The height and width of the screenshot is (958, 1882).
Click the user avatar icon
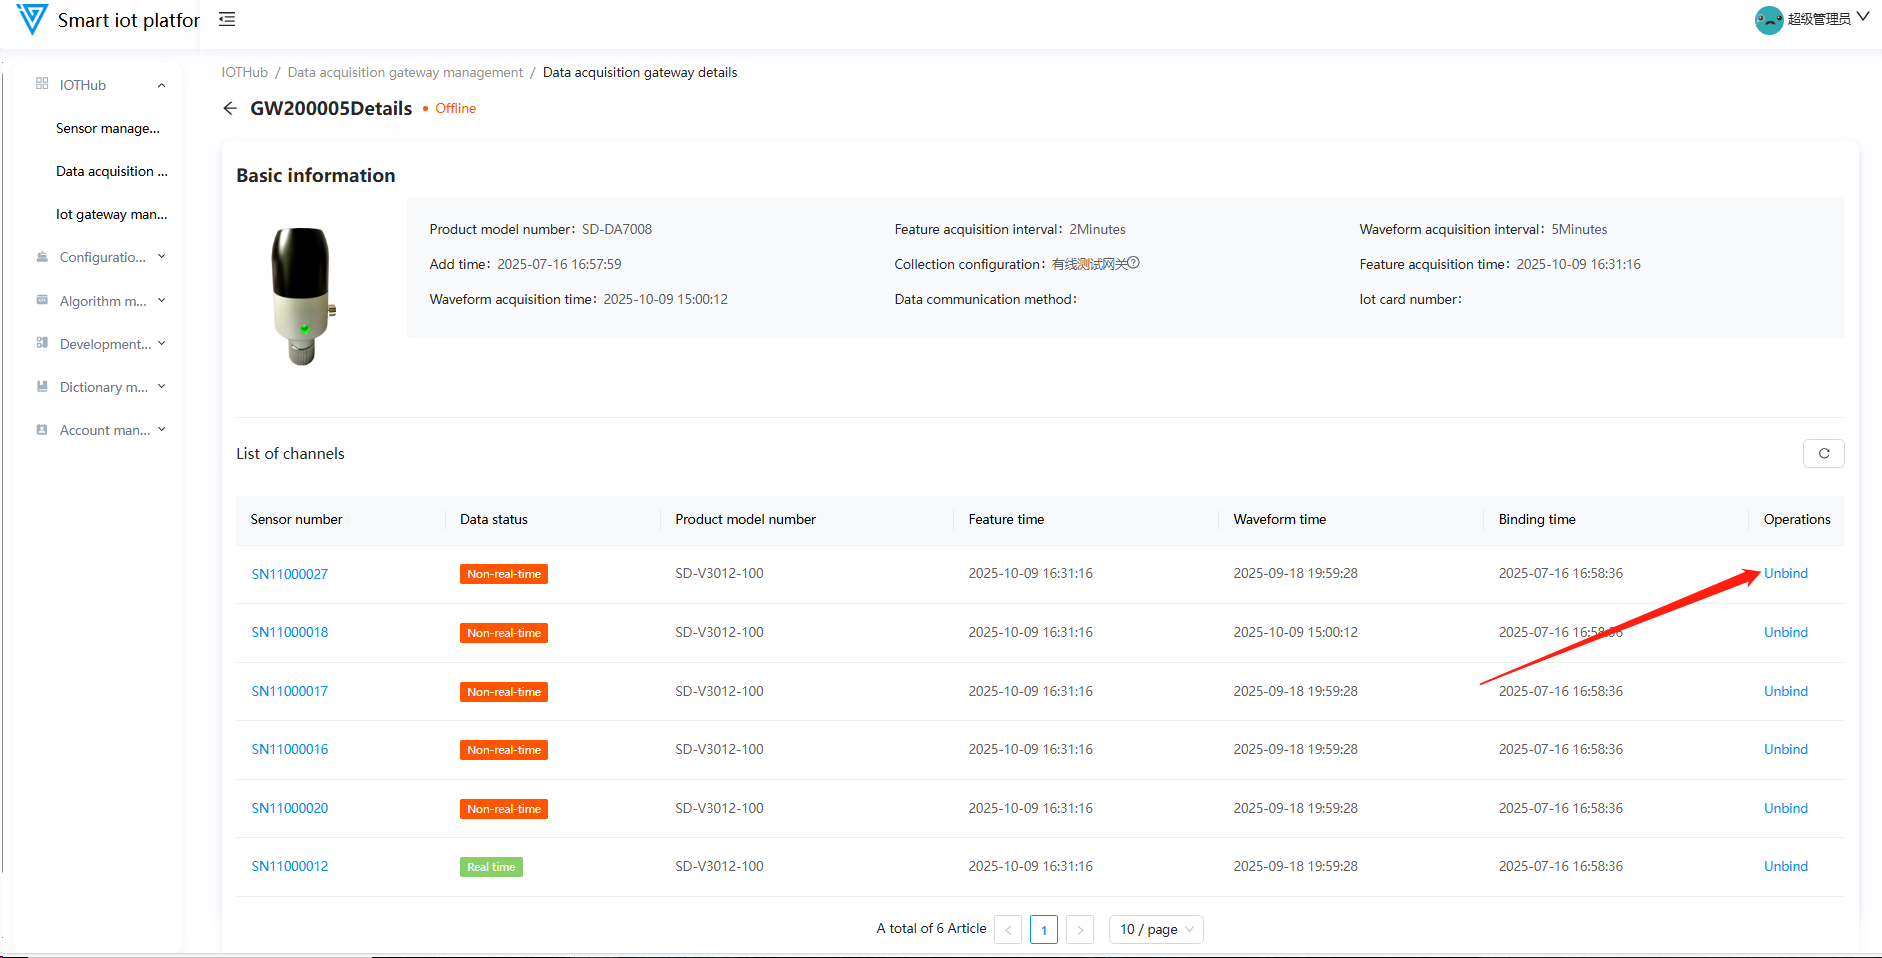point(1768,19)
